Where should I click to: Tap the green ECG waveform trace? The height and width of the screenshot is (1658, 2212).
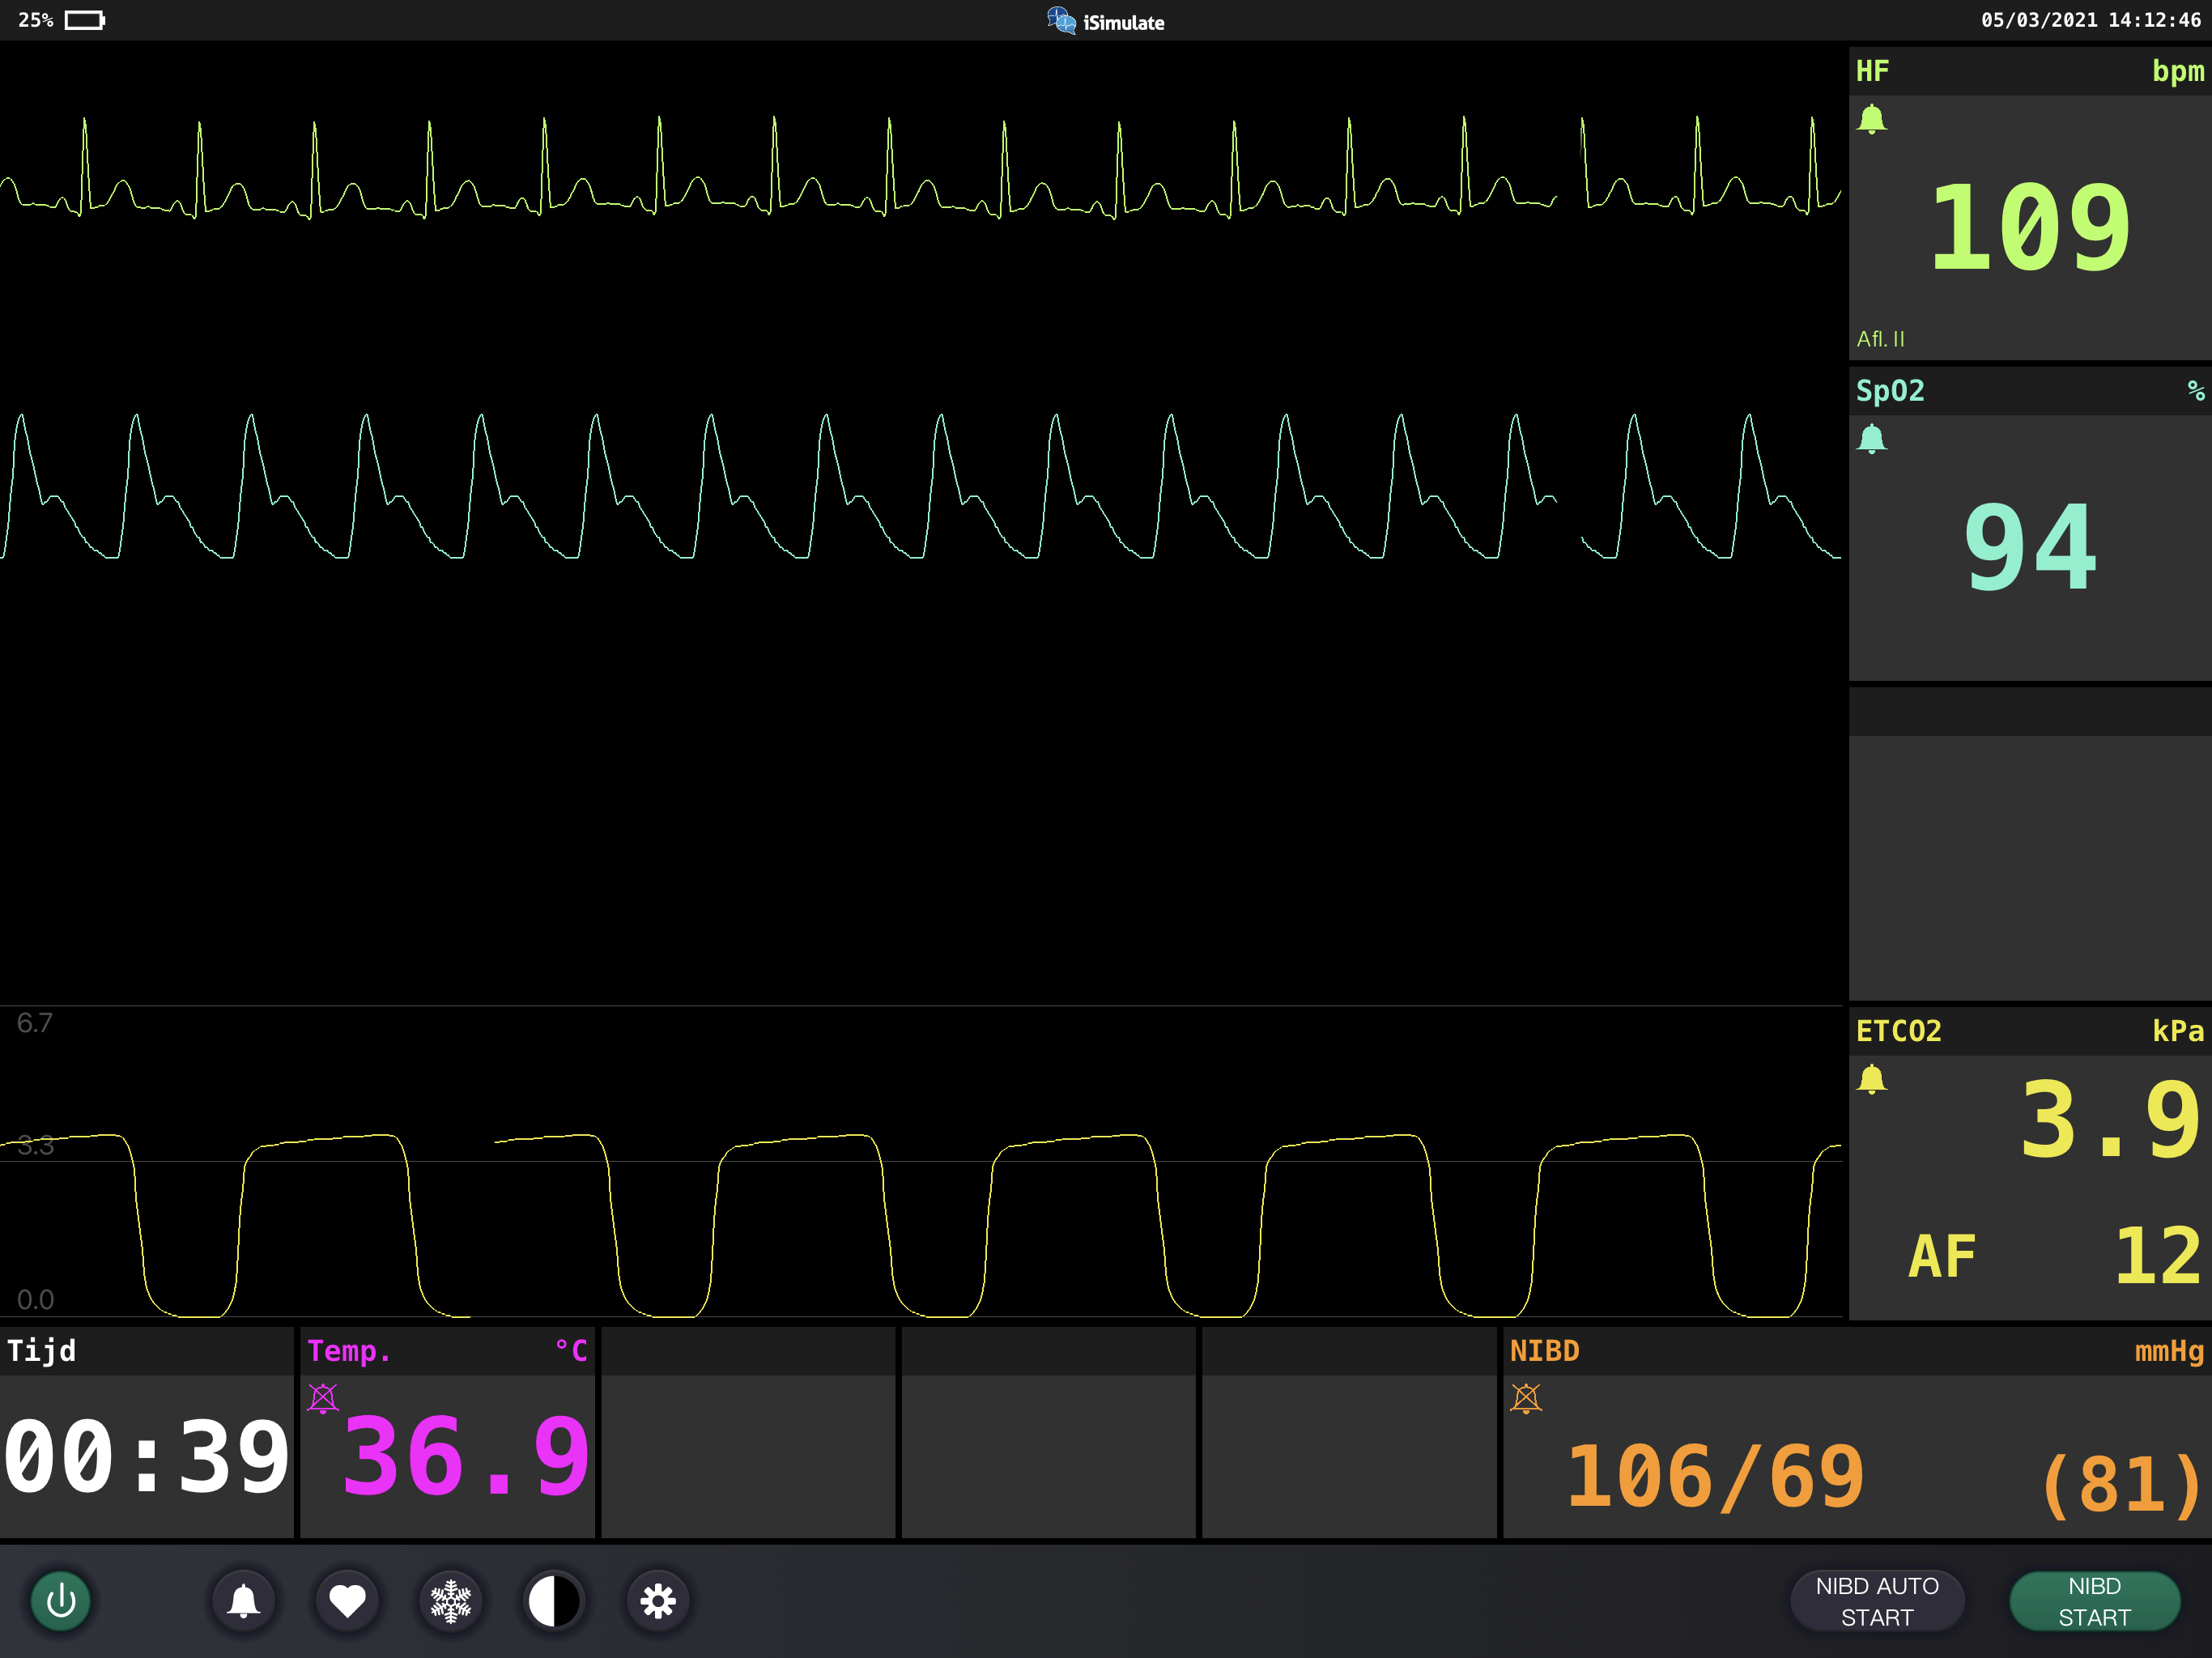920,167
